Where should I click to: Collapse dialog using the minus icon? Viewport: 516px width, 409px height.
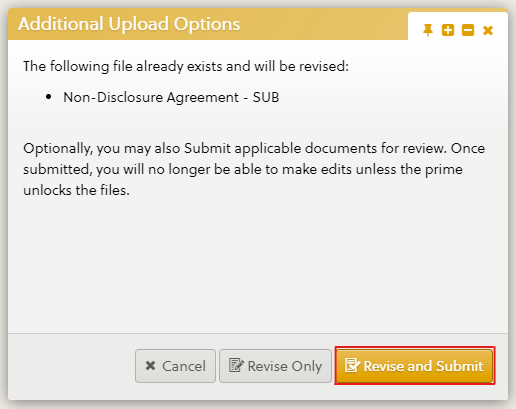click(x=468, y=30)
